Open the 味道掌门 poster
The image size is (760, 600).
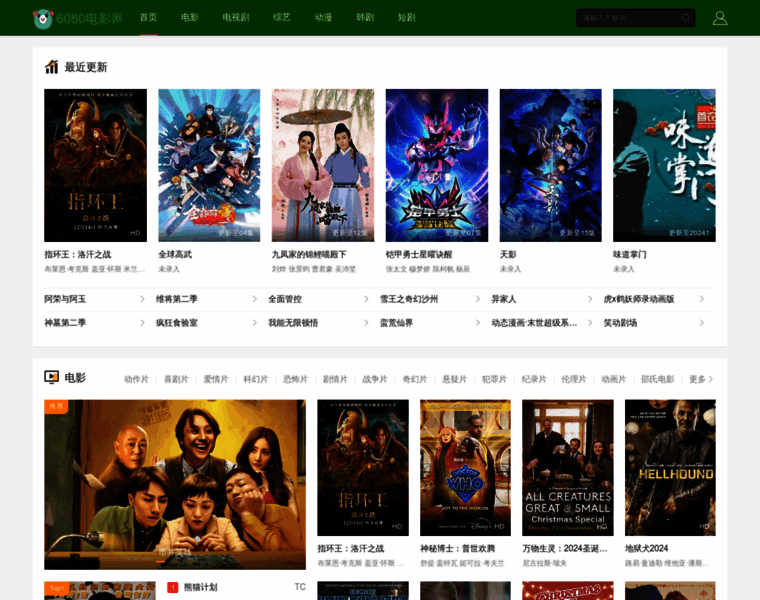[x=664, y=165]
